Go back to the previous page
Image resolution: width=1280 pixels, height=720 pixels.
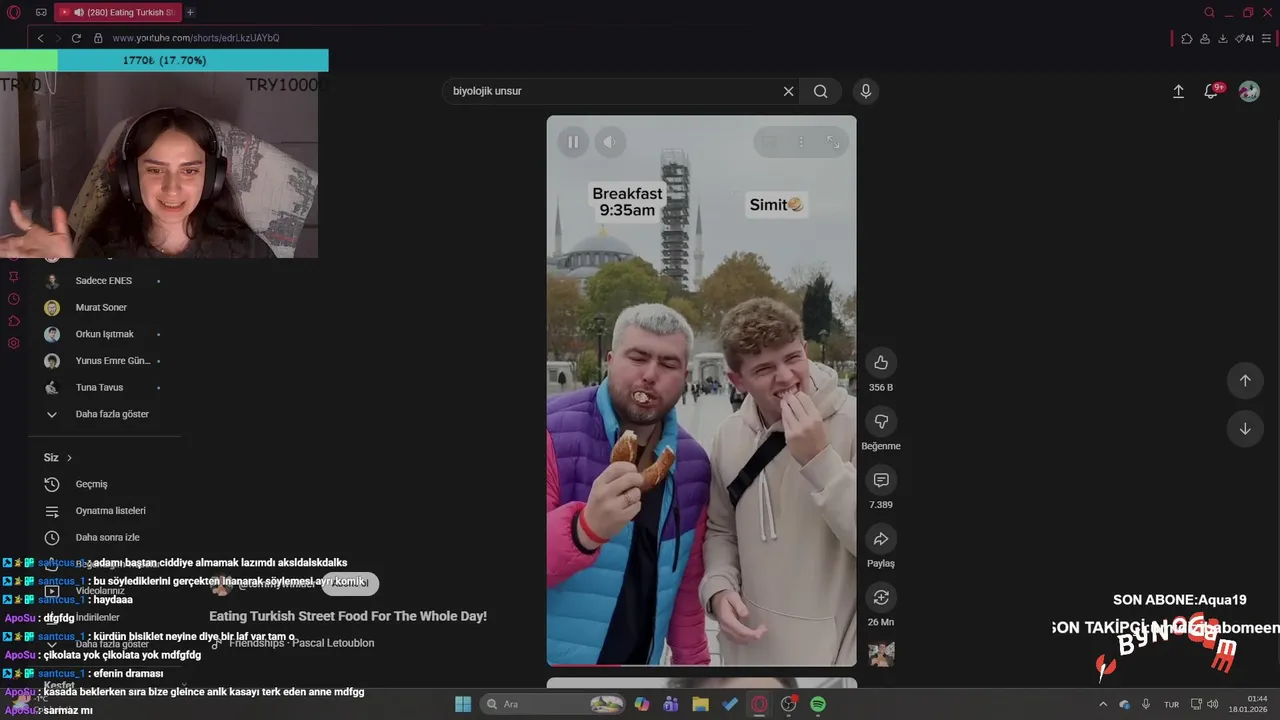coord(40,38)
